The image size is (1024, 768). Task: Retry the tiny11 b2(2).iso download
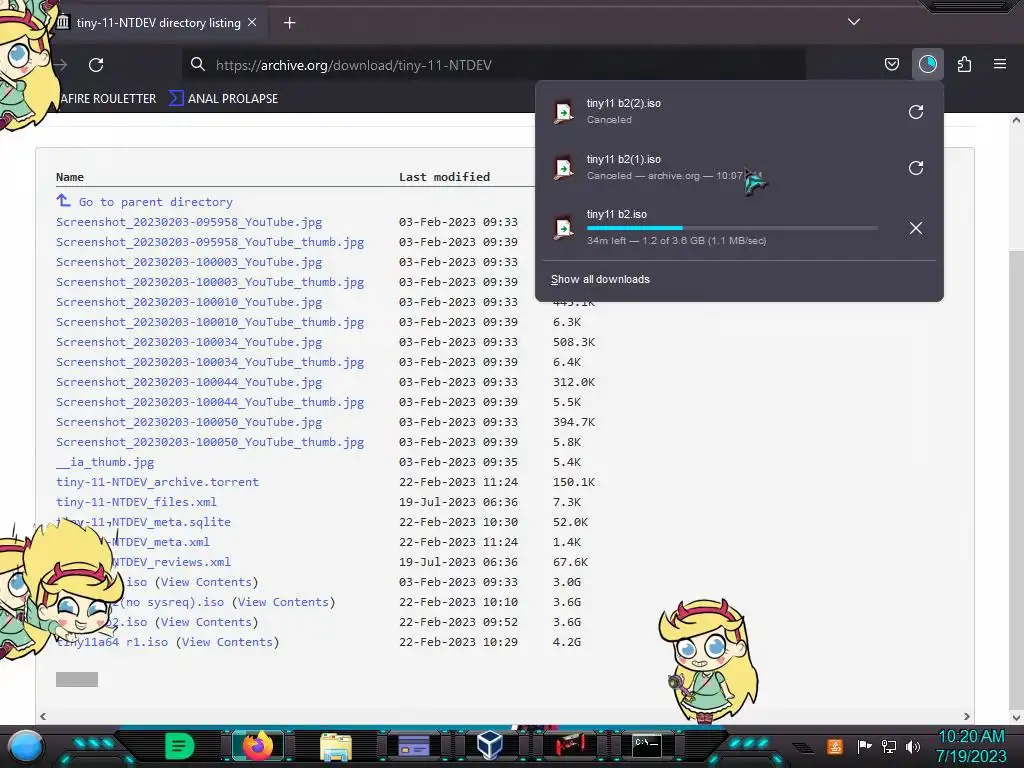(916, 112)
